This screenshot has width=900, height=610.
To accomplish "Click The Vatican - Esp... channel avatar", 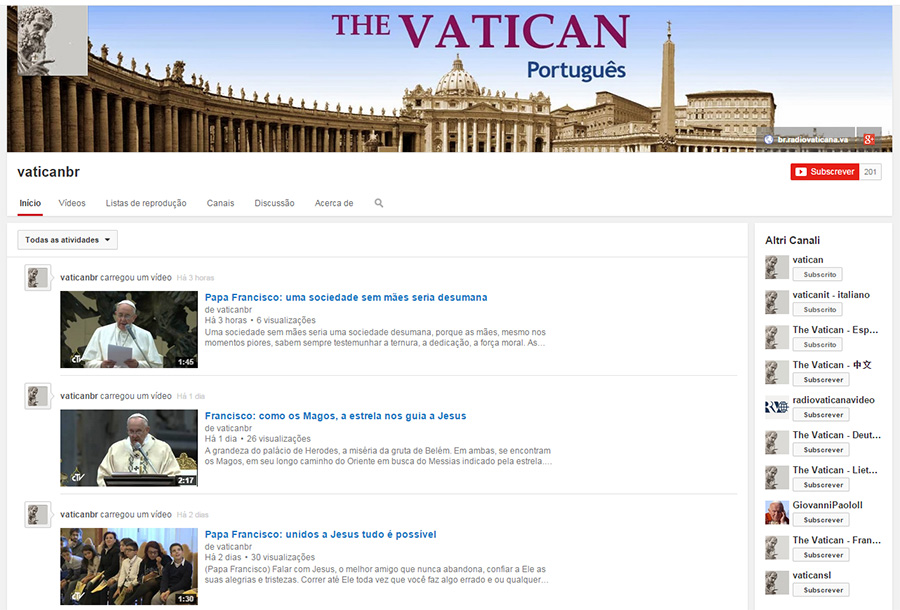I will pyautogui.click(x=777, y=337).
